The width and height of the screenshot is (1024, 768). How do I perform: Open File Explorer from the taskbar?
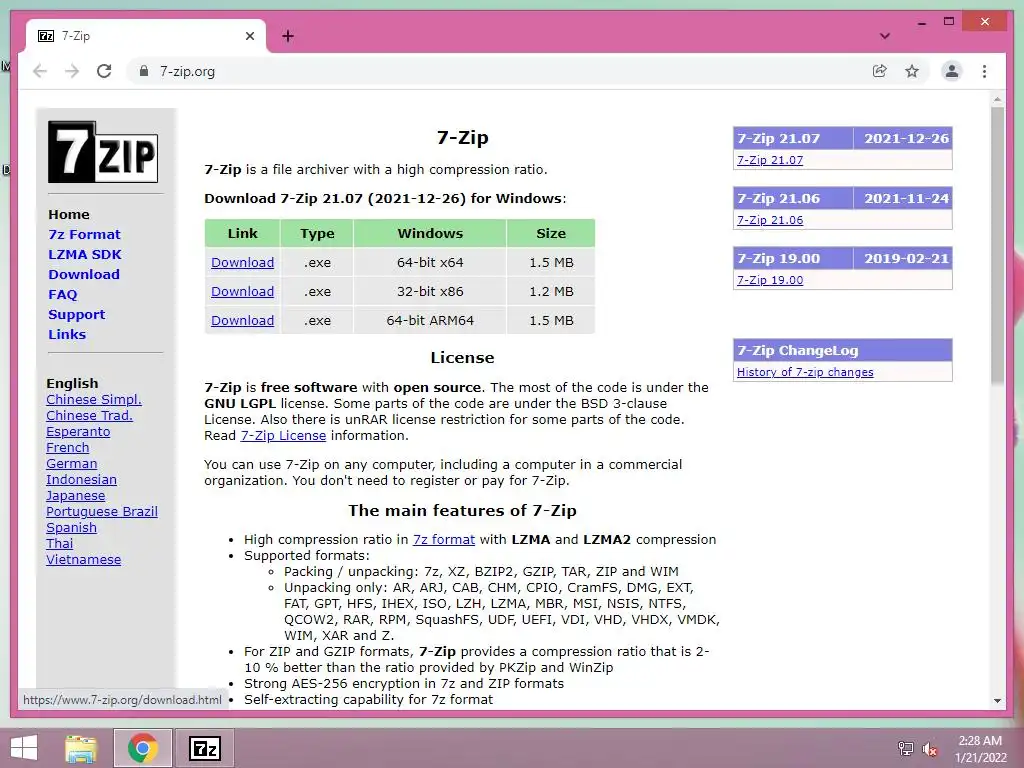tap(81, 748)
